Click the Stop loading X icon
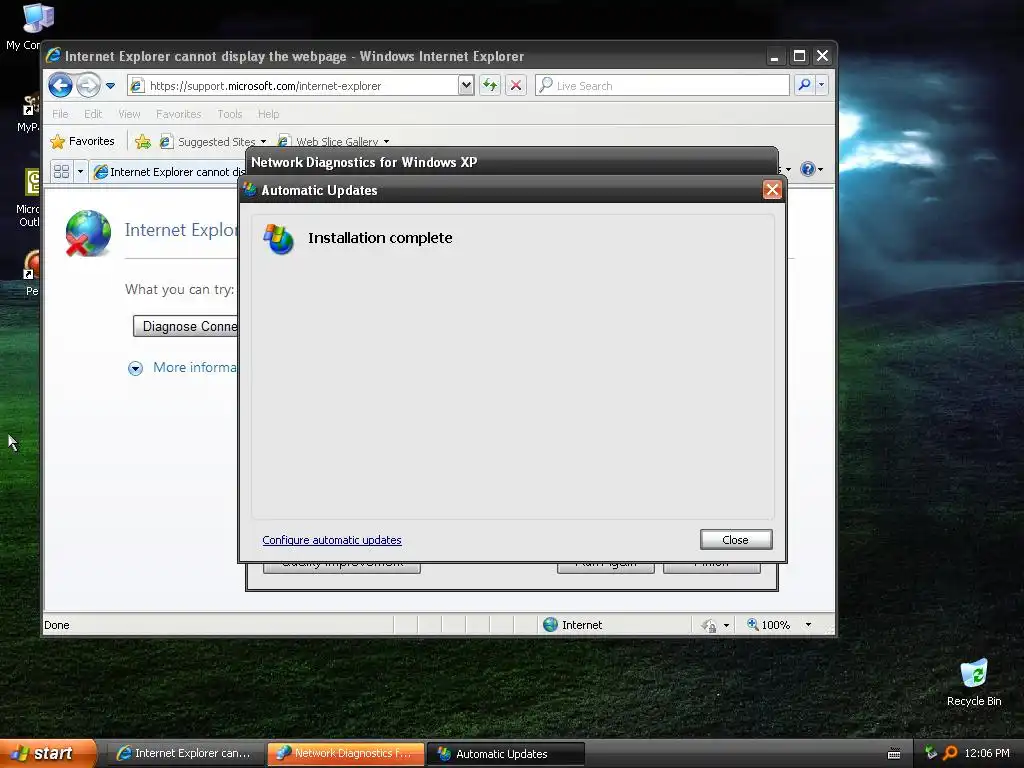This screenshot has width=1024, height=768. point(516,85)
